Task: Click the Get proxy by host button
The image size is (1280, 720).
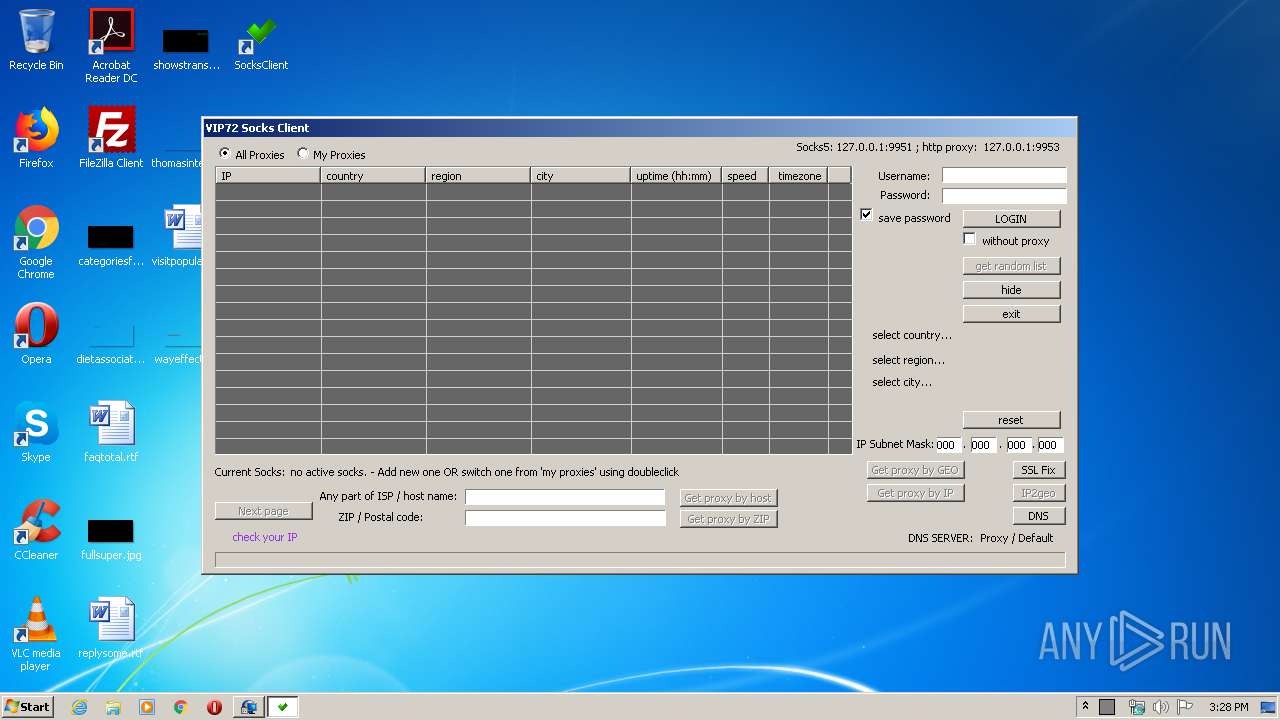Action: pos(728,498)
